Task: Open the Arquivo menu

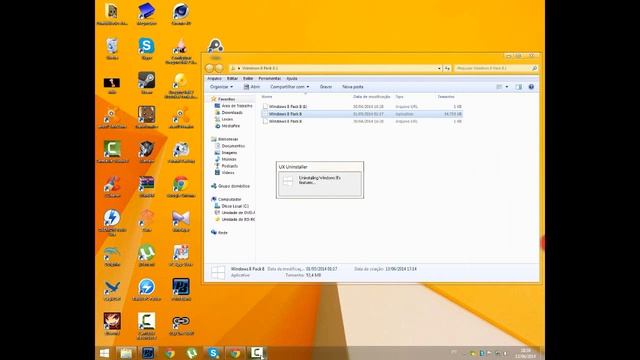Action: click(214, 78)
